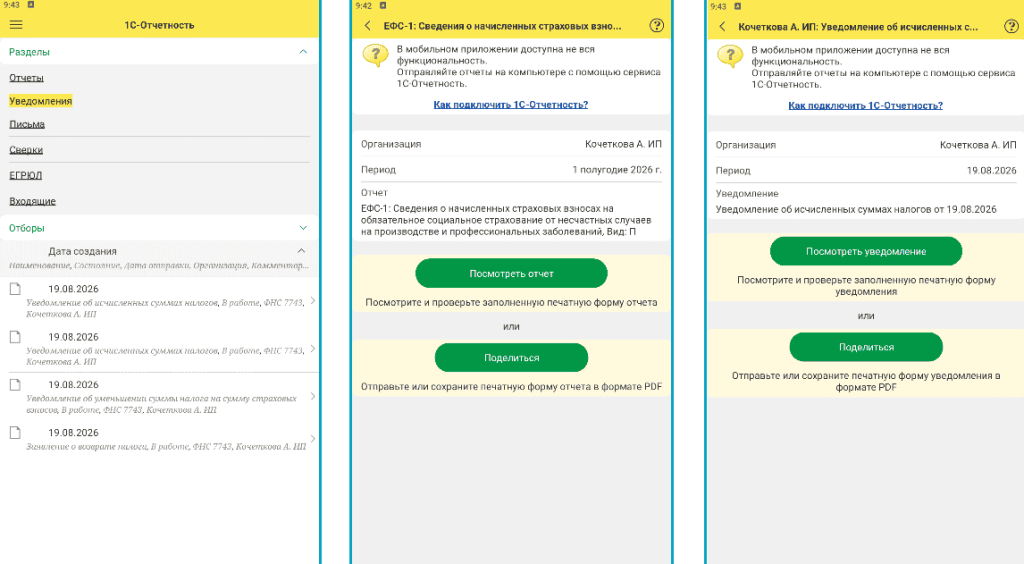
Task: Click document icon of Заявление о возврате налога entry
Action: point(15,432)
